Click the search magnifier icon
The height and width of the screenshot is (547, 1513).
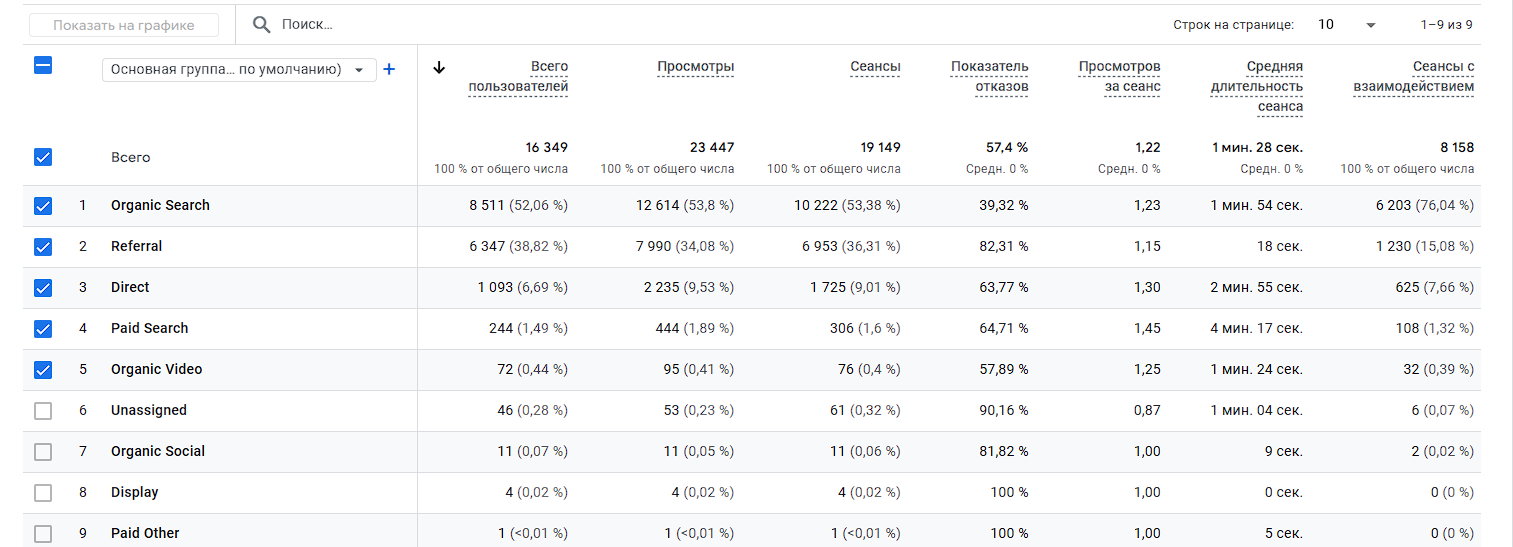[262, 25]
